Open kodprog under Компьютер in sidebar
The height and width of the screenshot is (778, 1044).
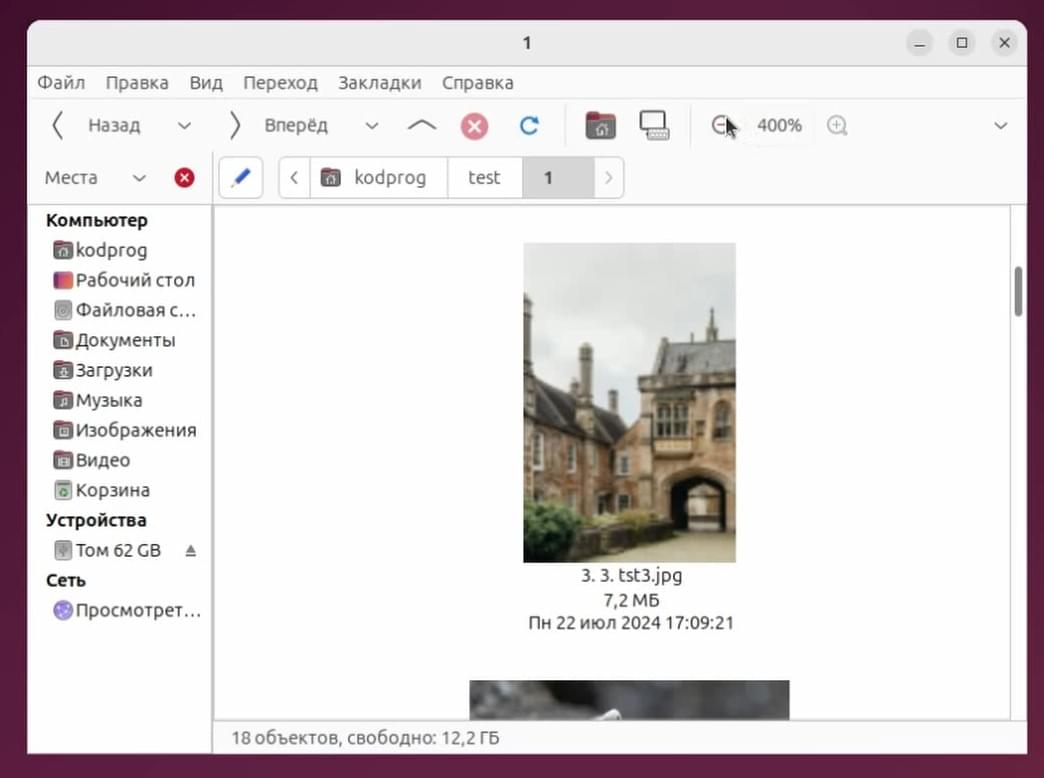click(x=101, y=250)
